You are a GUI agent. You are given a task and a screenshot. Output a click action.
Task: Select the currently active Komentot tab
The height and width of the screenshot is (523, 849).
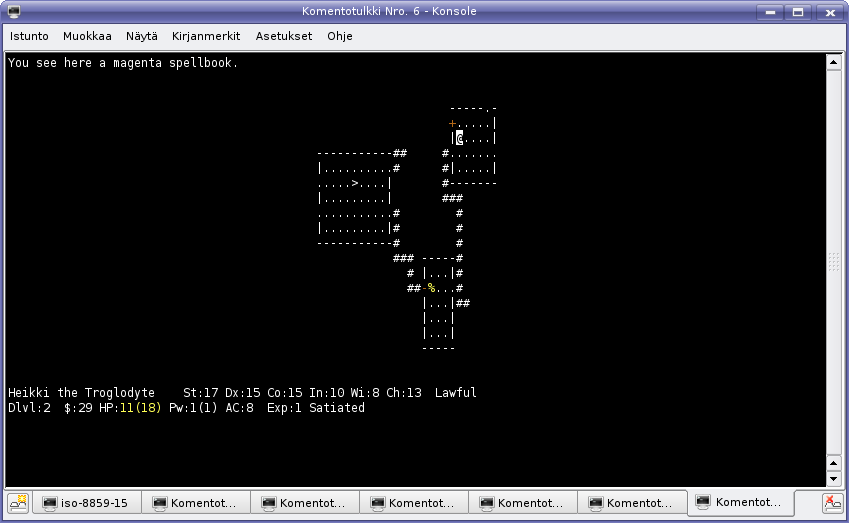(x=742, y=503)
